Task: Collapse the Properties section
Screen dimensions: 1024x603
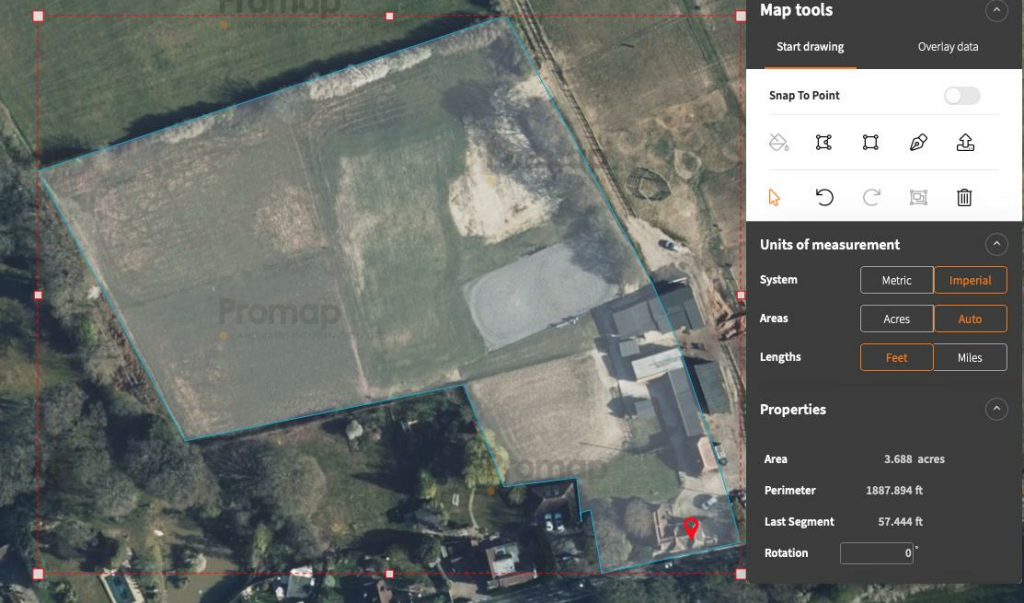Action: click(x=997, y=408)
